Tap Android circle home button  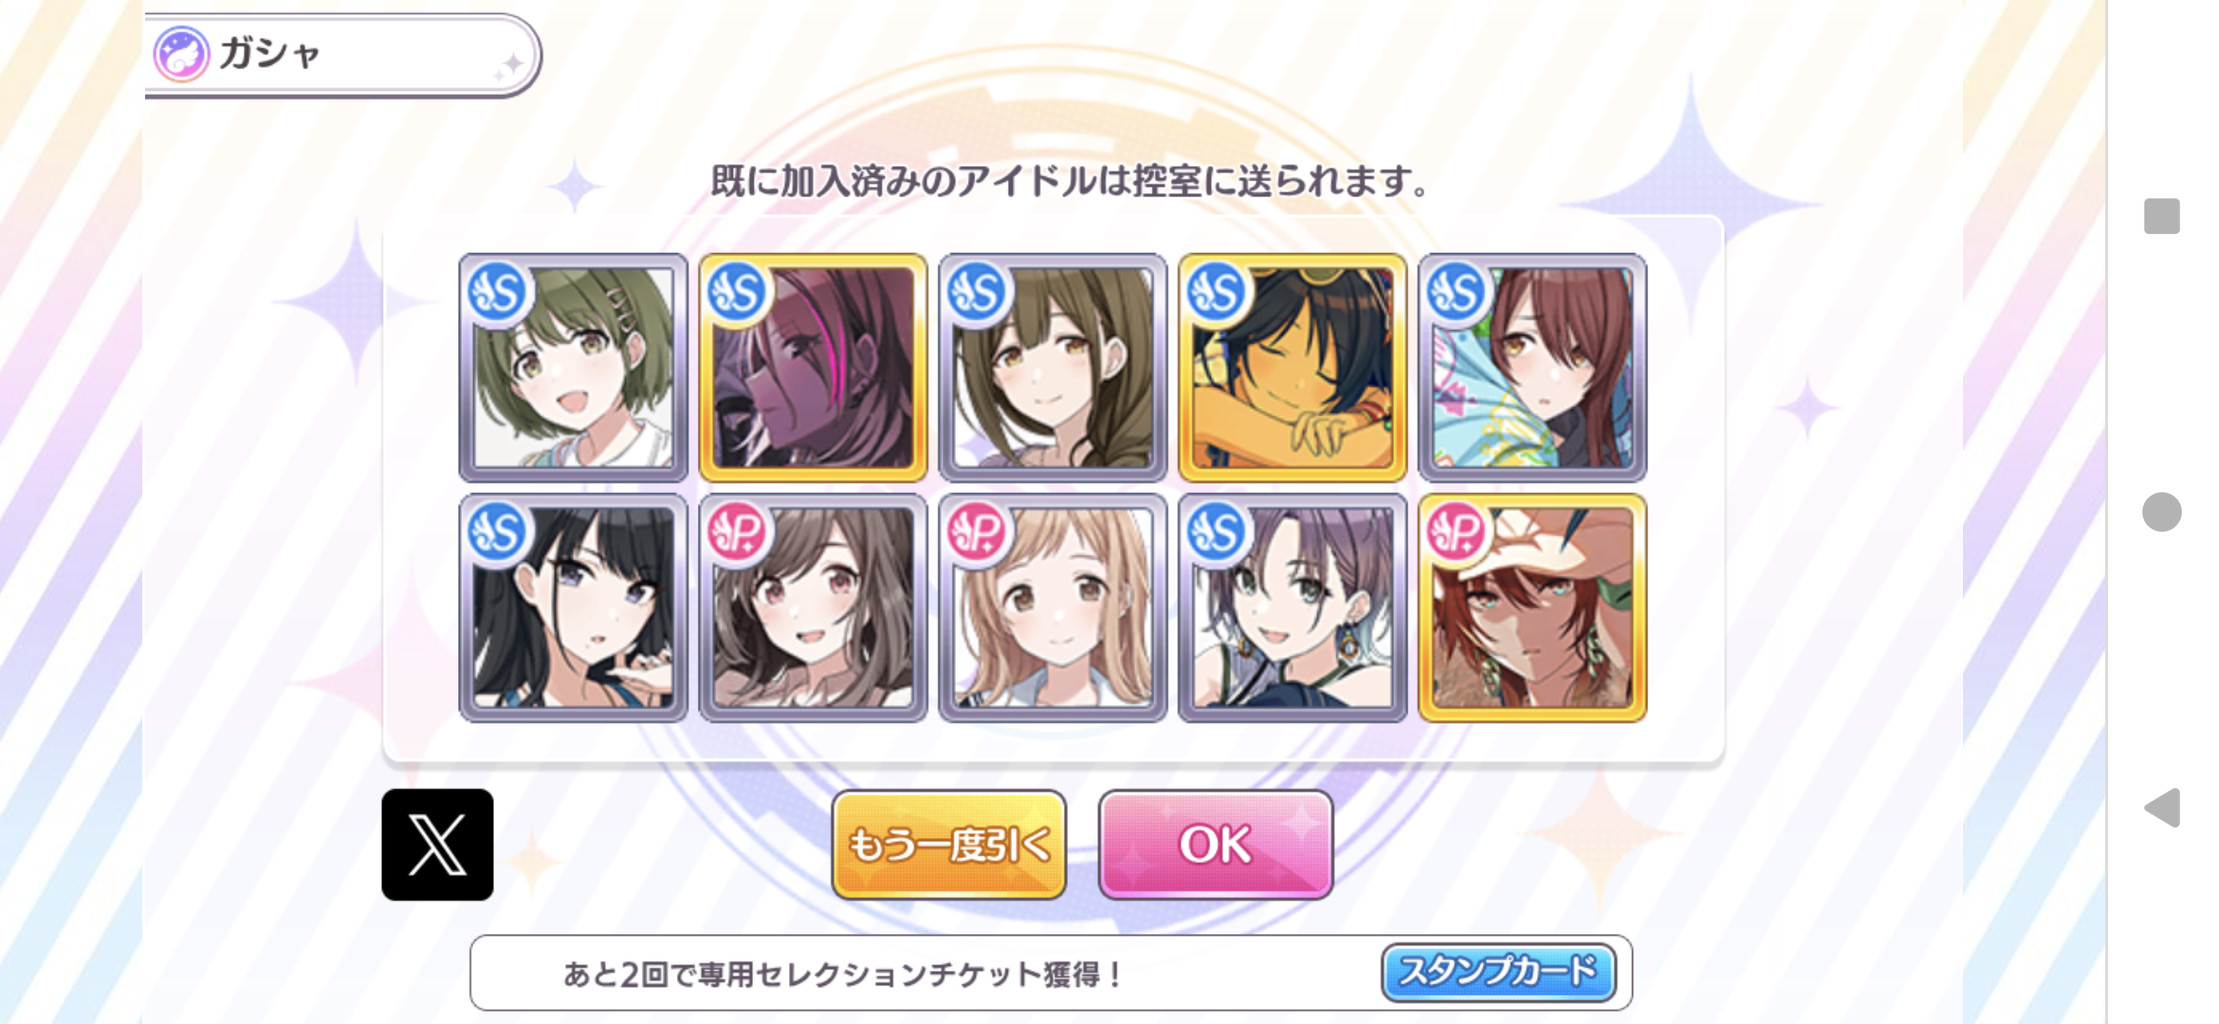click(x=2161, y=512)
